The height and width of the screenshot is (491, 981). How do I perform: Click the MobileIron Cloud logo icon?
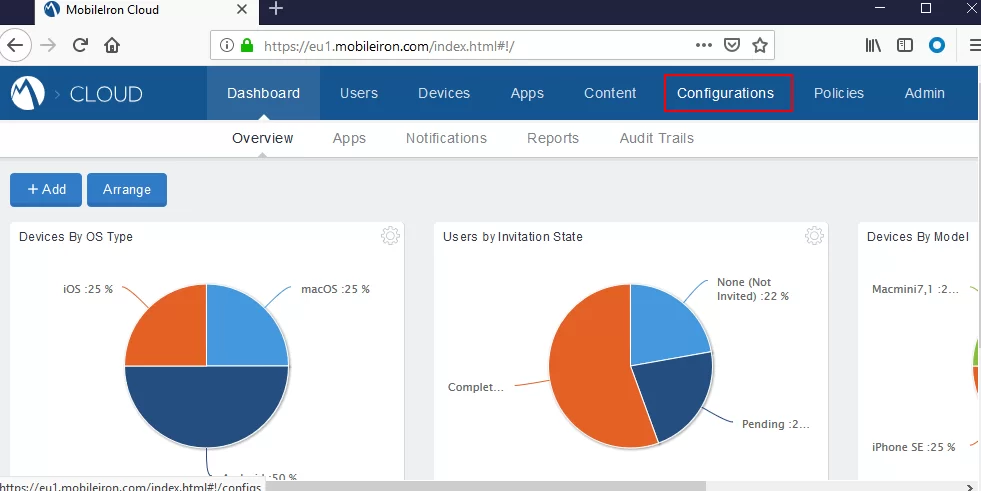(28, 94)
